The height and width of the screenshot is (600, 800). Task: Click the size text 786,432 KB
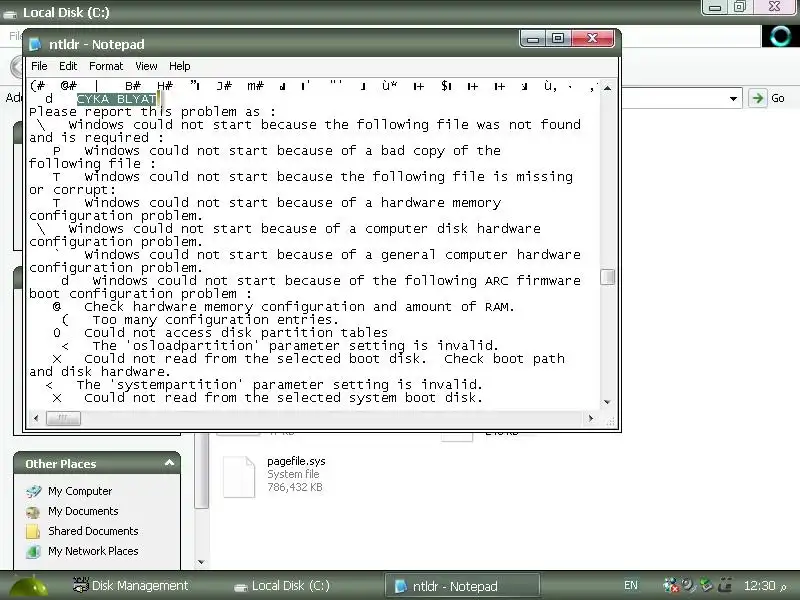(x=295, y=487)
